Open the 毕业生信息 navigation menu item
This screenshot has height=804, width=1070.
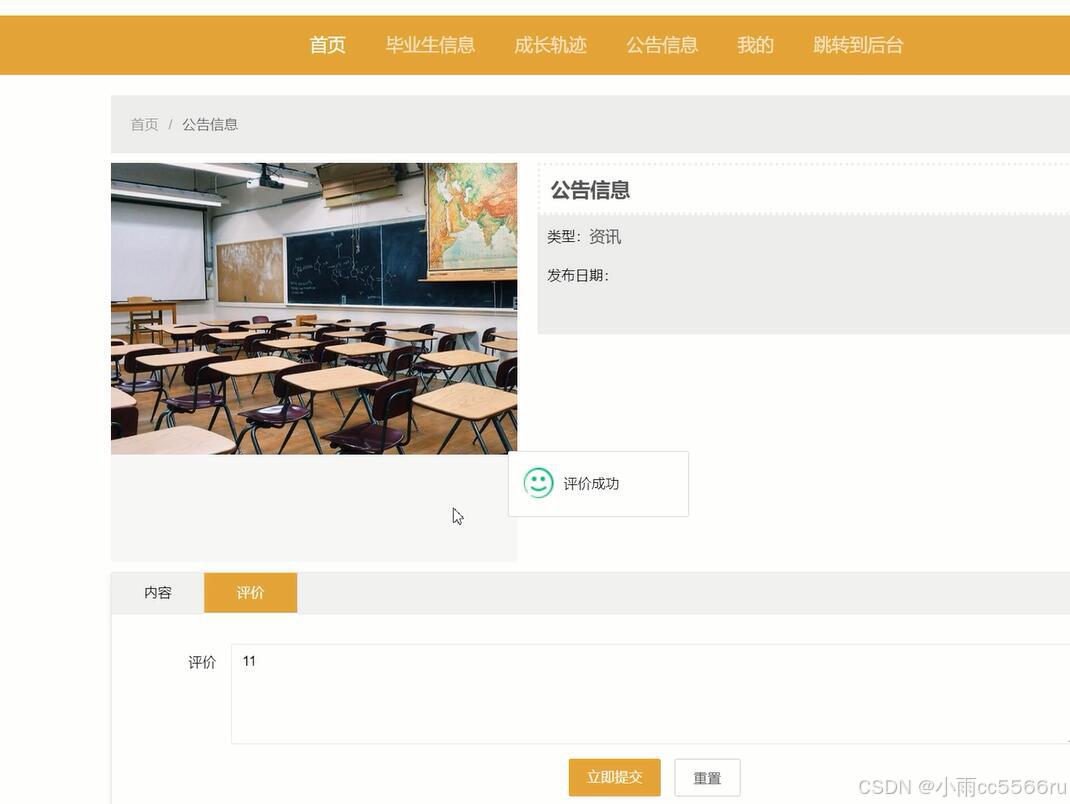coord(431,44)
